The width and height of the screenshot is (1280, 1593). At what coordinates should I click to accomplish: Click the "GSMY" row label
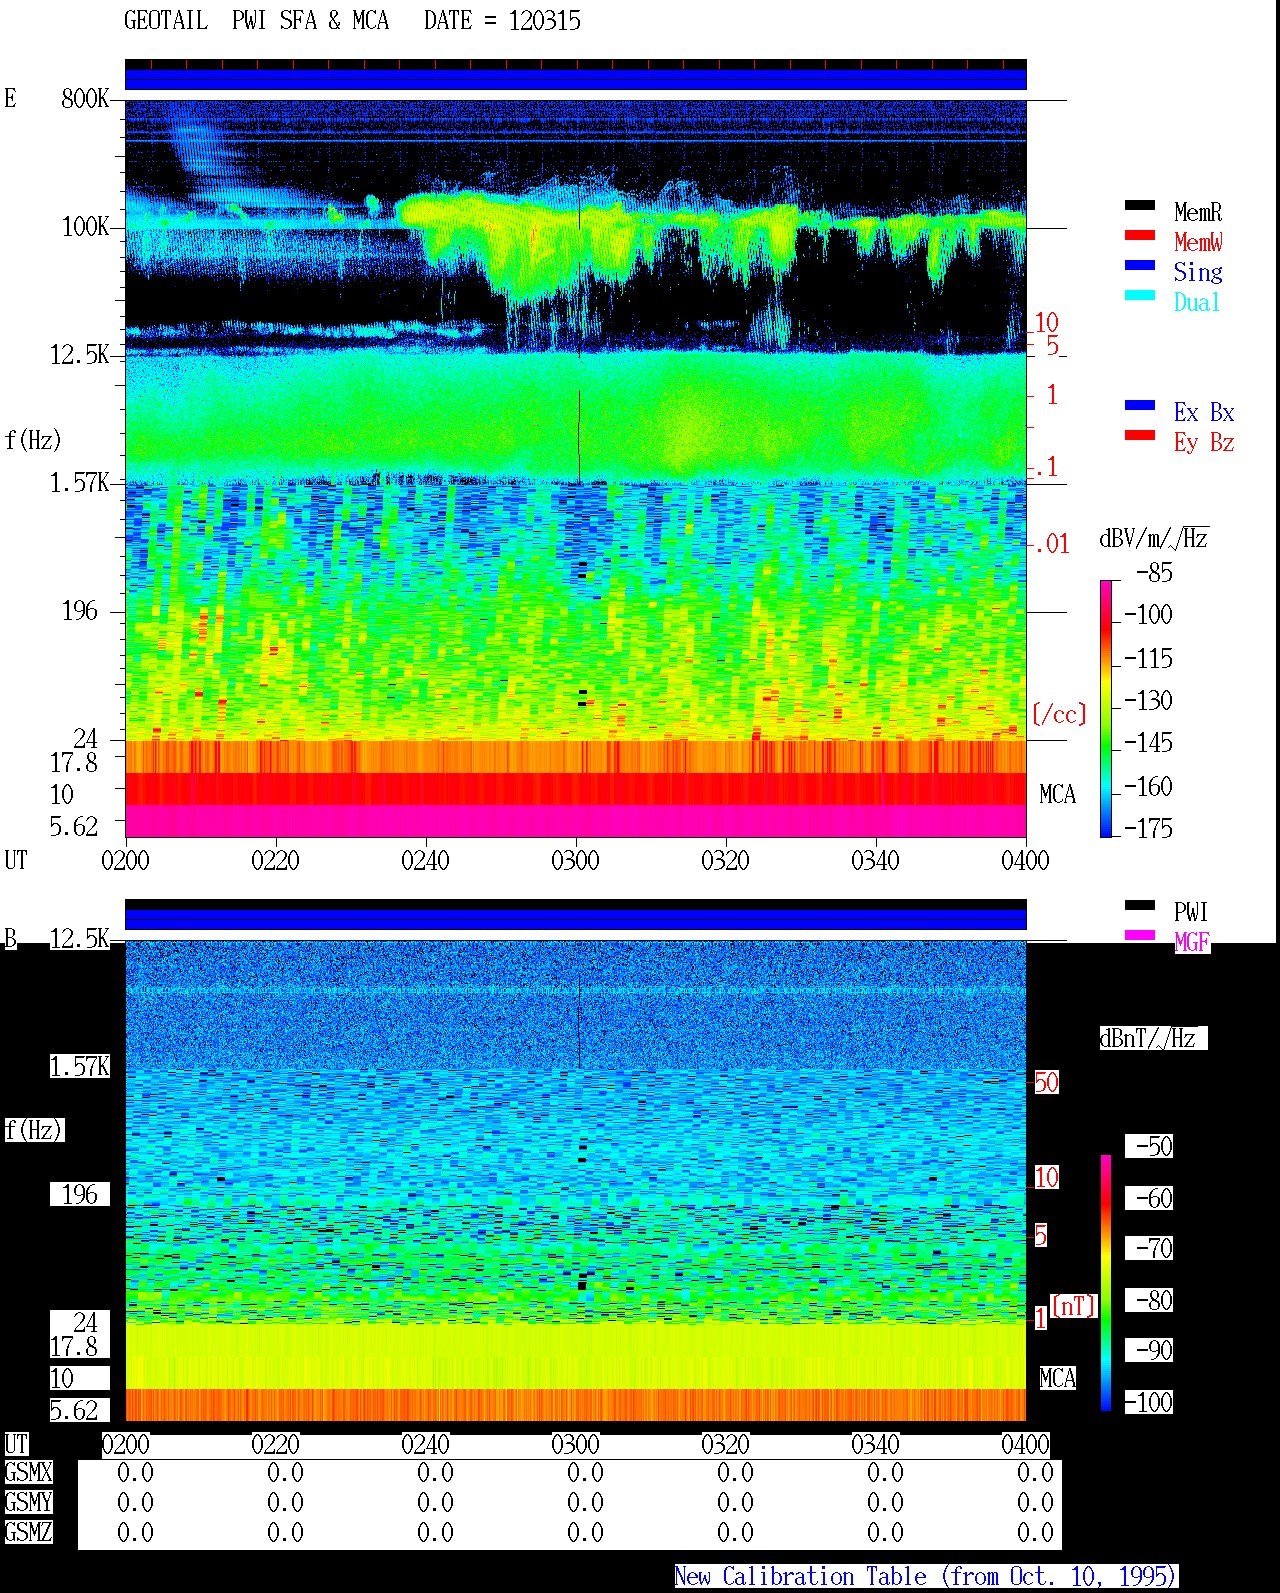28,1503
